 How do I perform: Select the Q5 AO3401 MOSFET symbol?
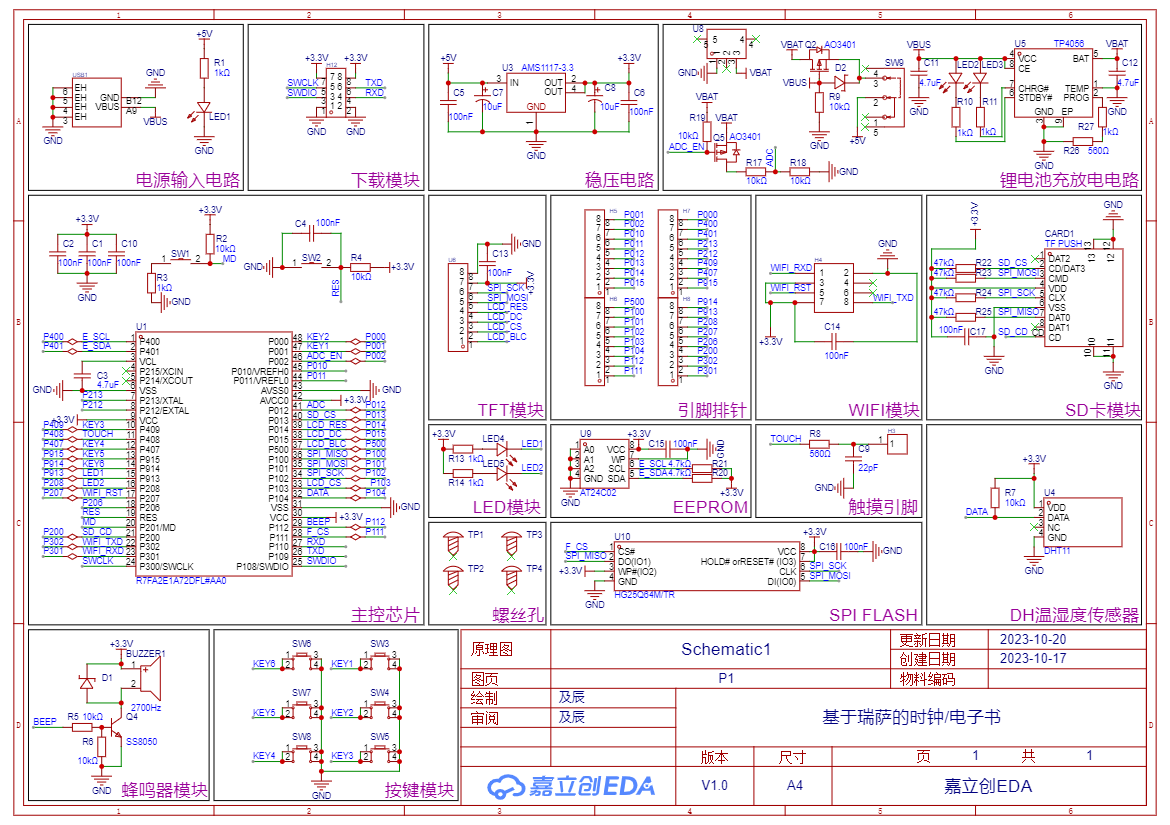[x=726, y=152]
